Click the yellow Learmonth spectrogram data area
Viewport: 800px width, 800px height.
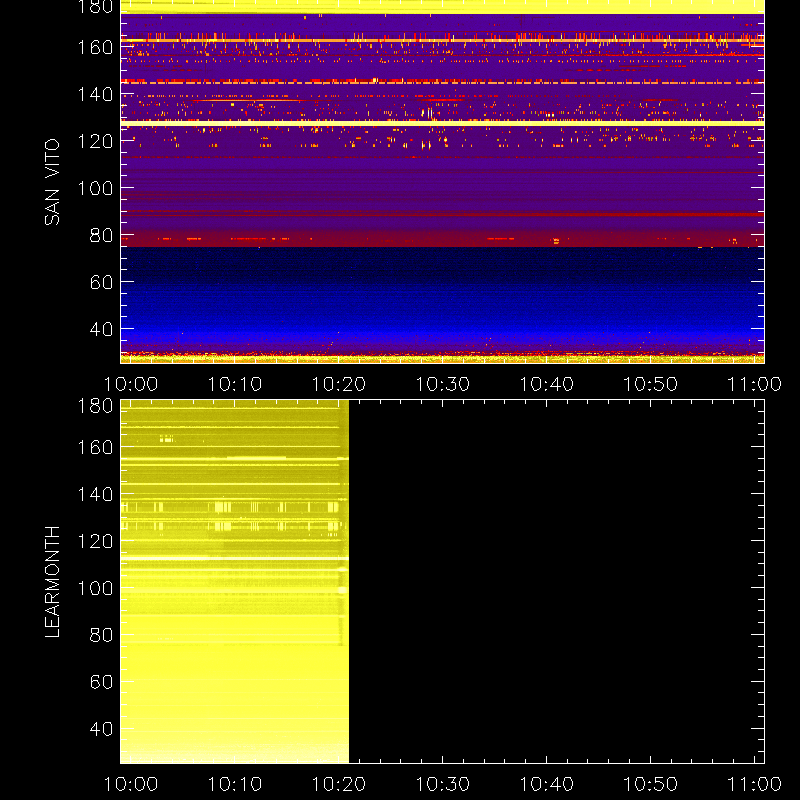point(235,582)
